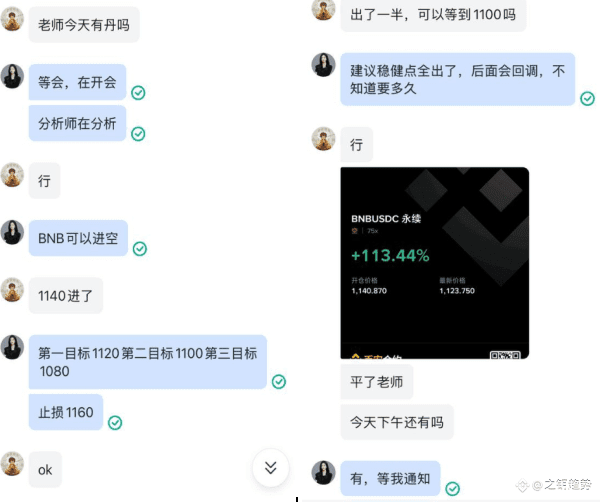Click the read checkmark beside '止损1160'
This screenshot has height=502, width=600.
click(115, 423)
